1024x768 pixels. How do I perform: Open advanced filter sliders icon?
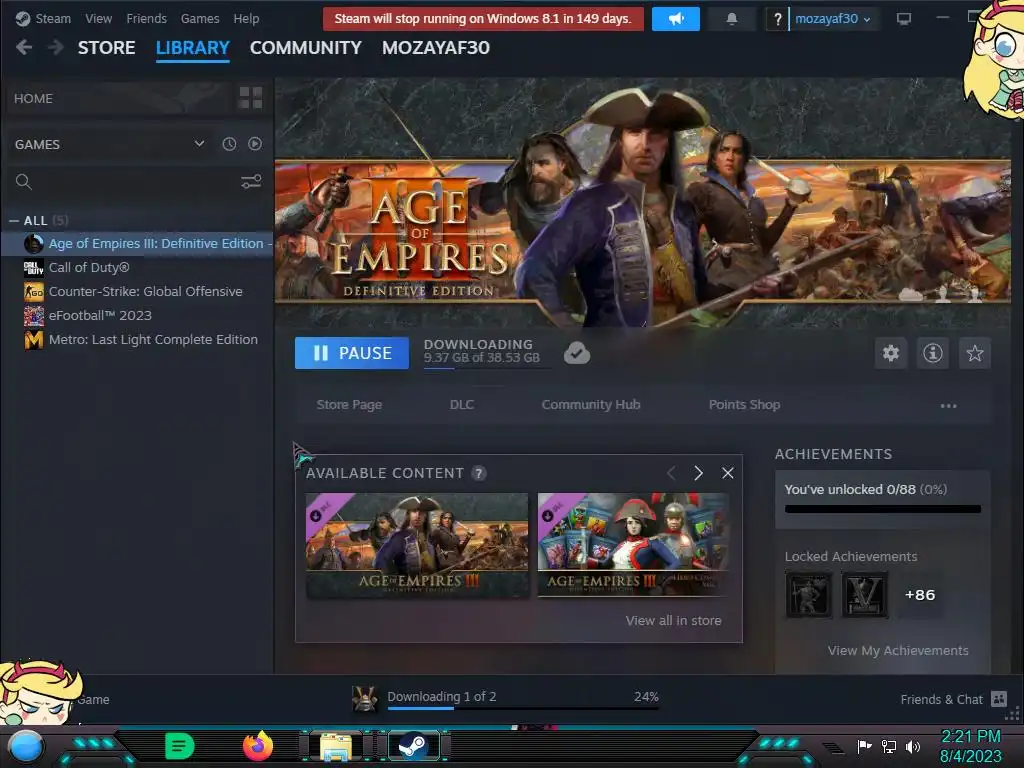click(251, 182)
